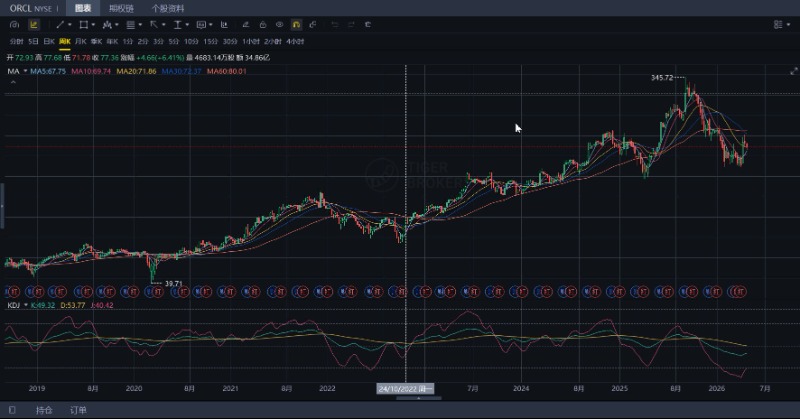Click the undo arrow icon

coord(335,24)
